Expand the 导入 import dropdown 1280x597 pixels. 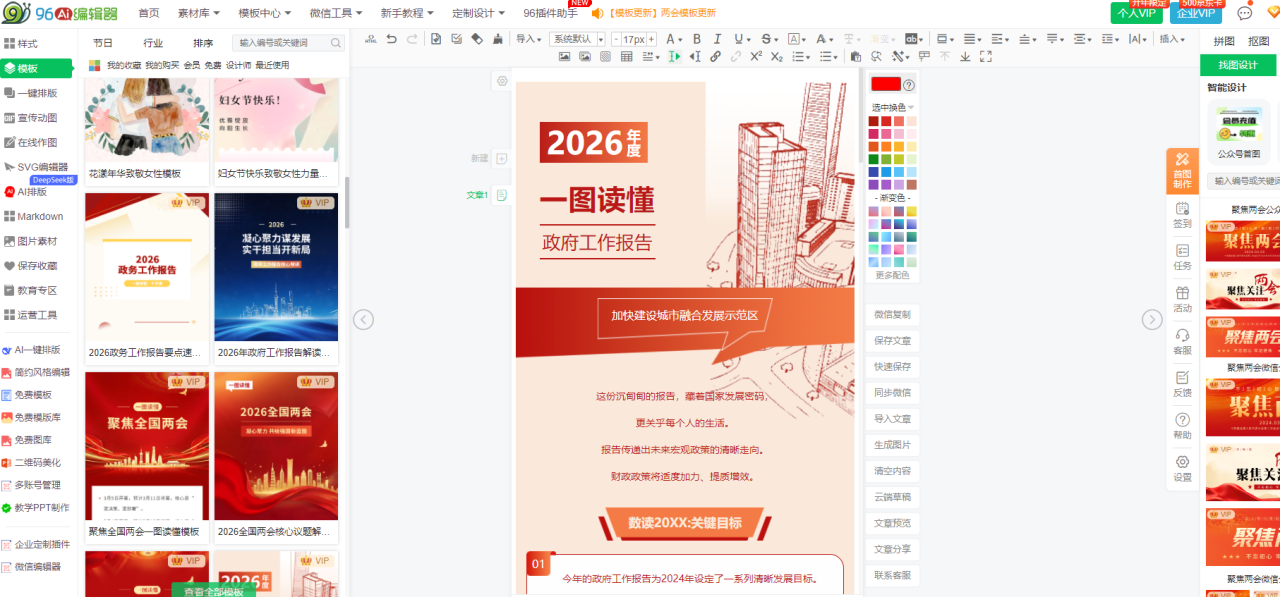point(528,39)
